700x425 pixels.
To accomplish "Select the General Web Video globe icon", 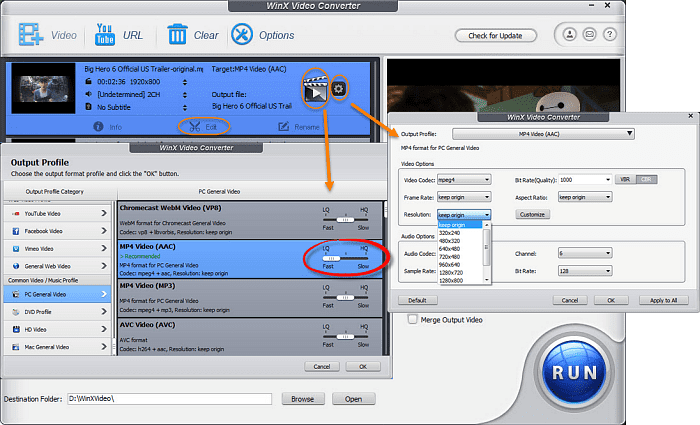I will tap(16, 266).
